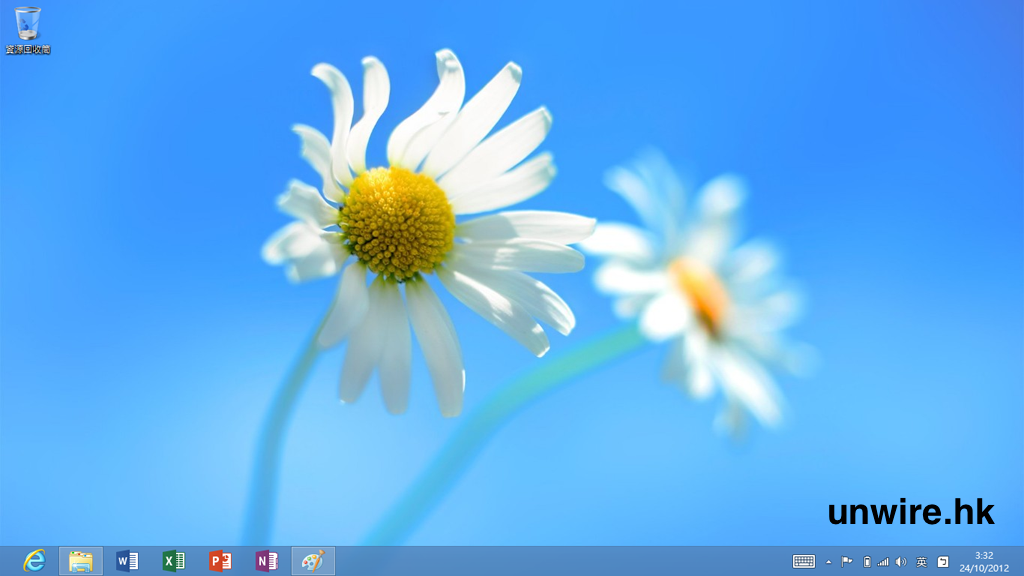Launch Excel from the taskbar
This screenshot has width=1024, height=576.
coord(174,561)
